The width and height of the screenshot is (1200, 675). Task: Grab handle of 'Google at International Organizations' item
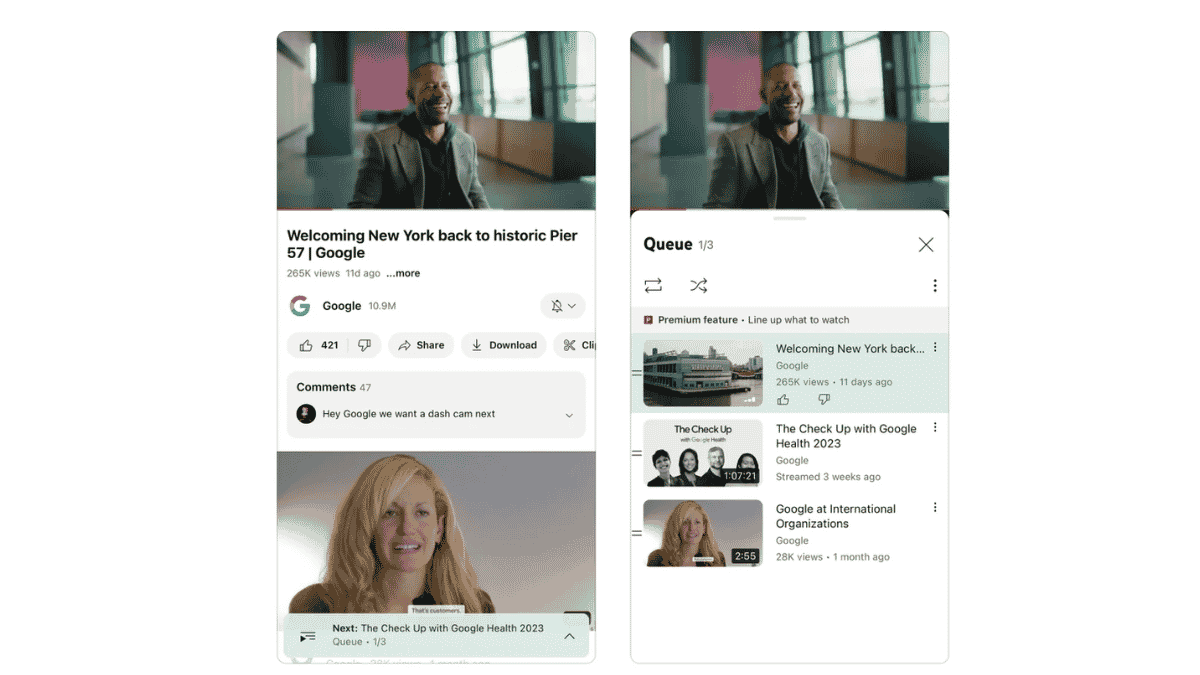click(637, 533)
